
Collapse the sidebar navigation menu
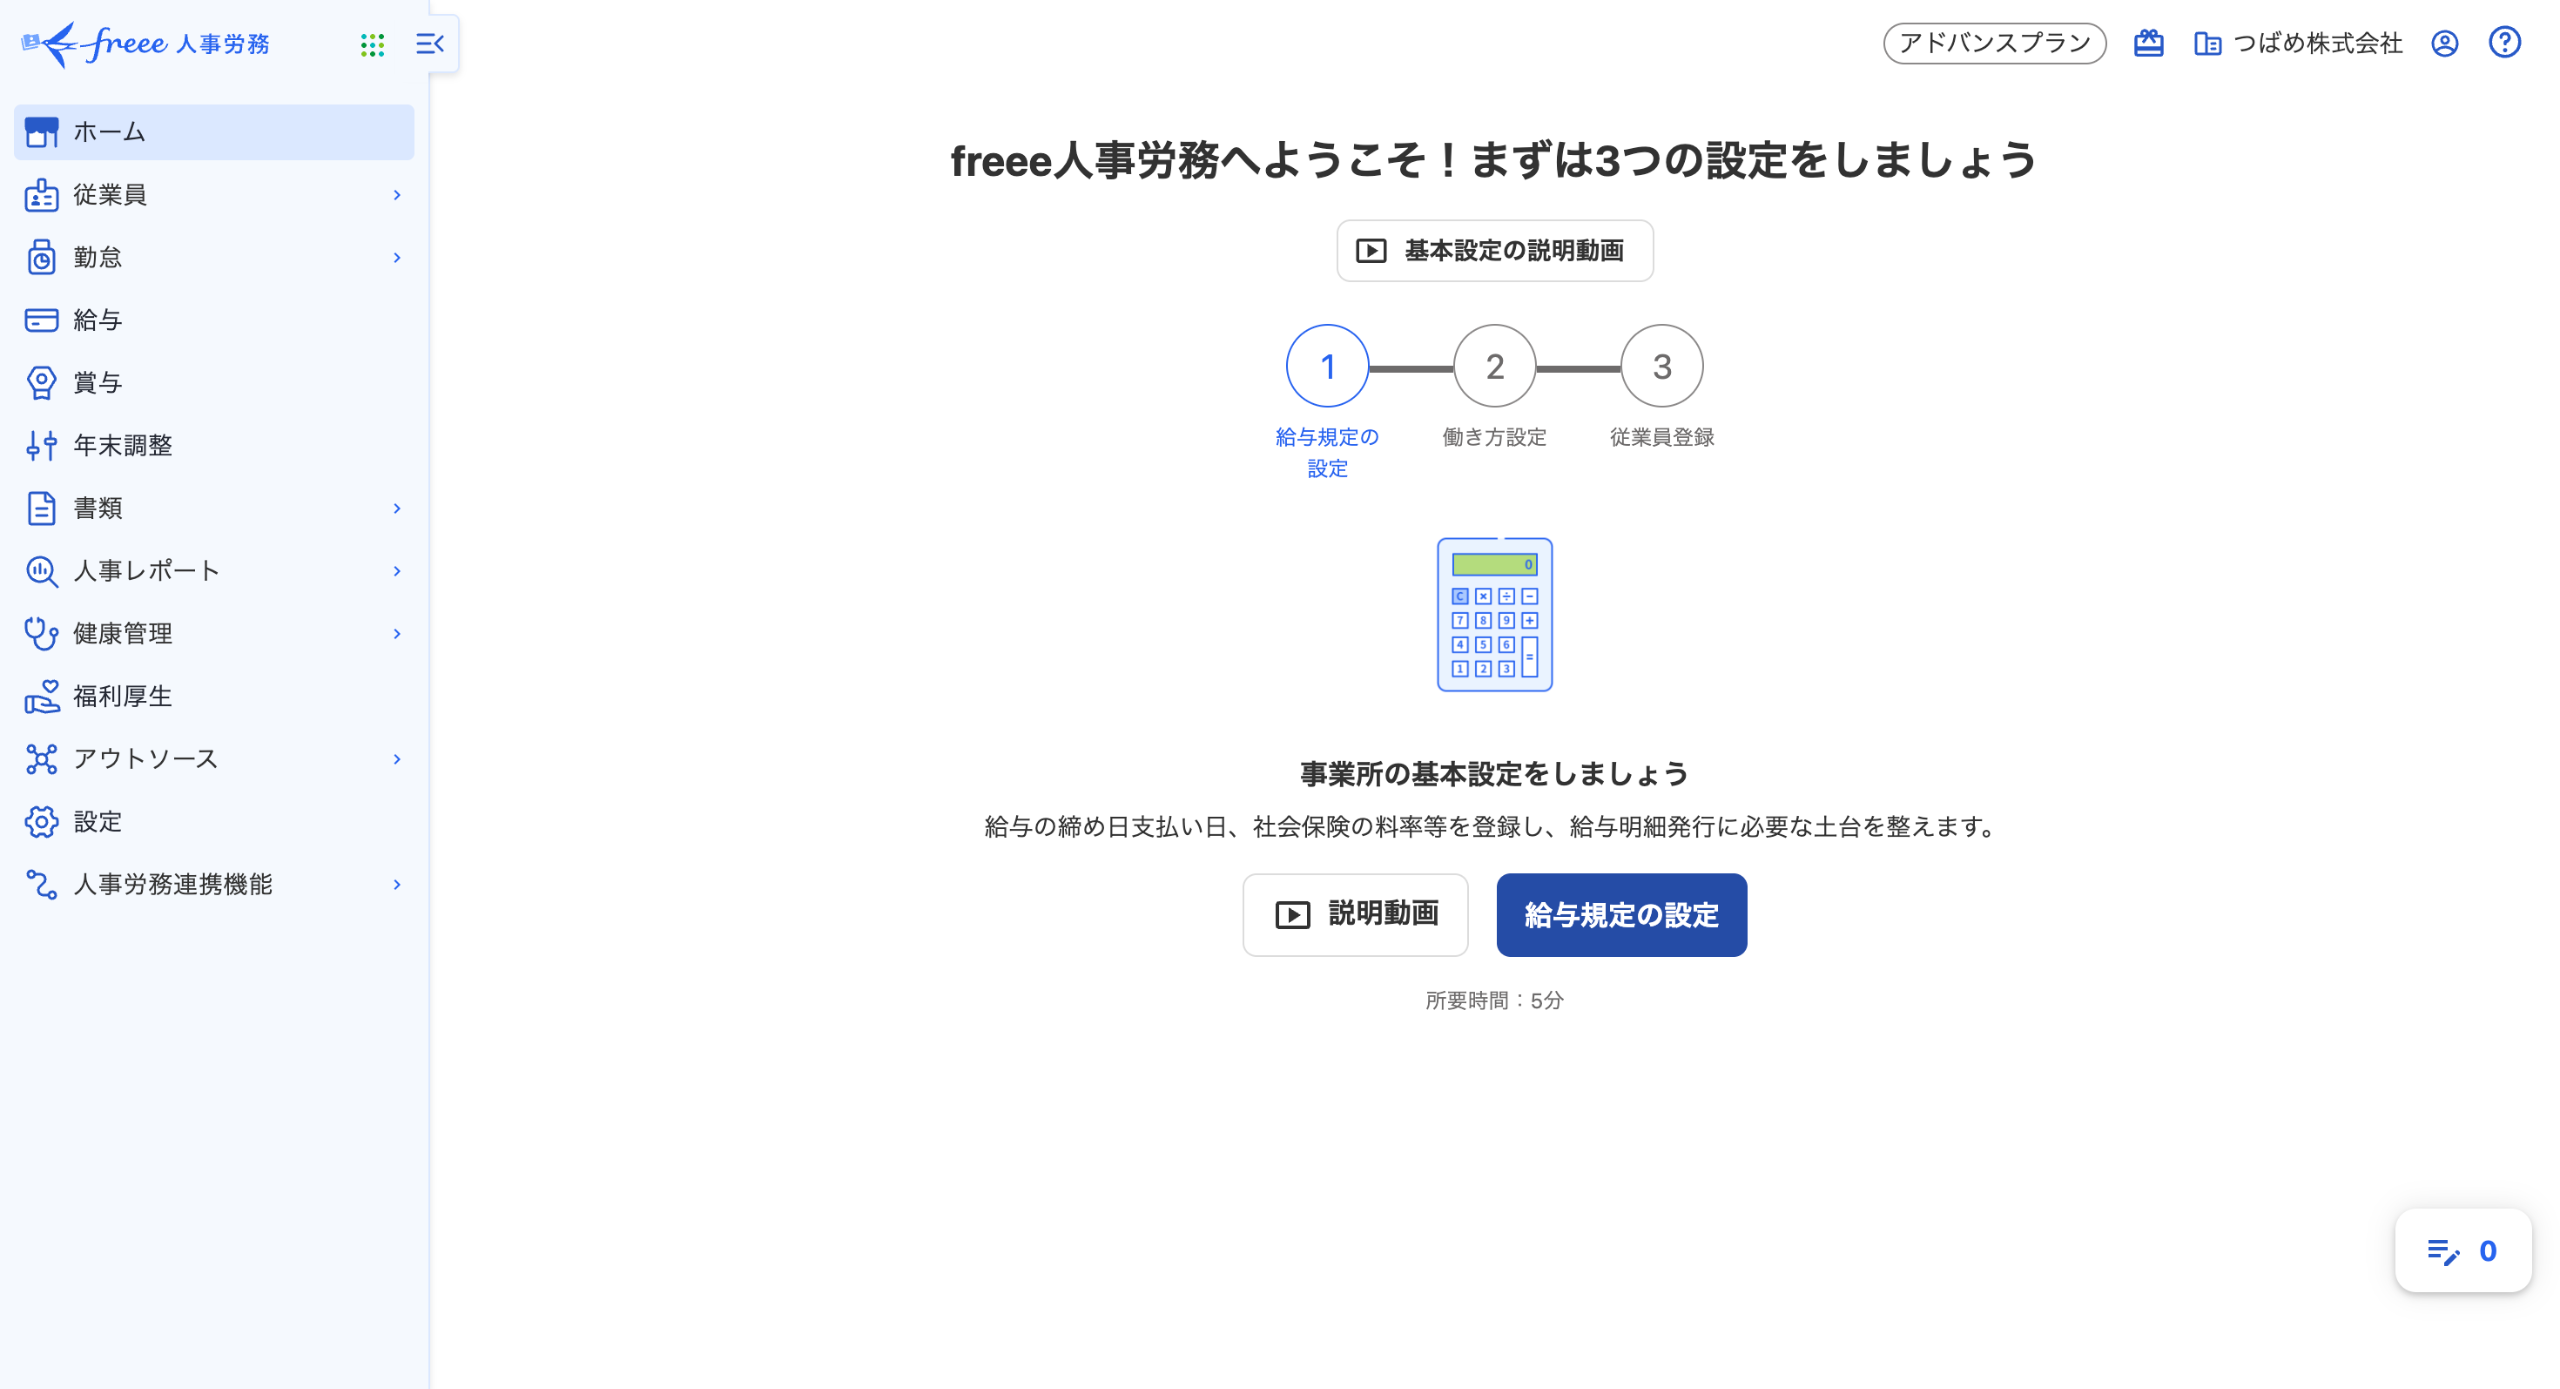click(x=430, y=44)
